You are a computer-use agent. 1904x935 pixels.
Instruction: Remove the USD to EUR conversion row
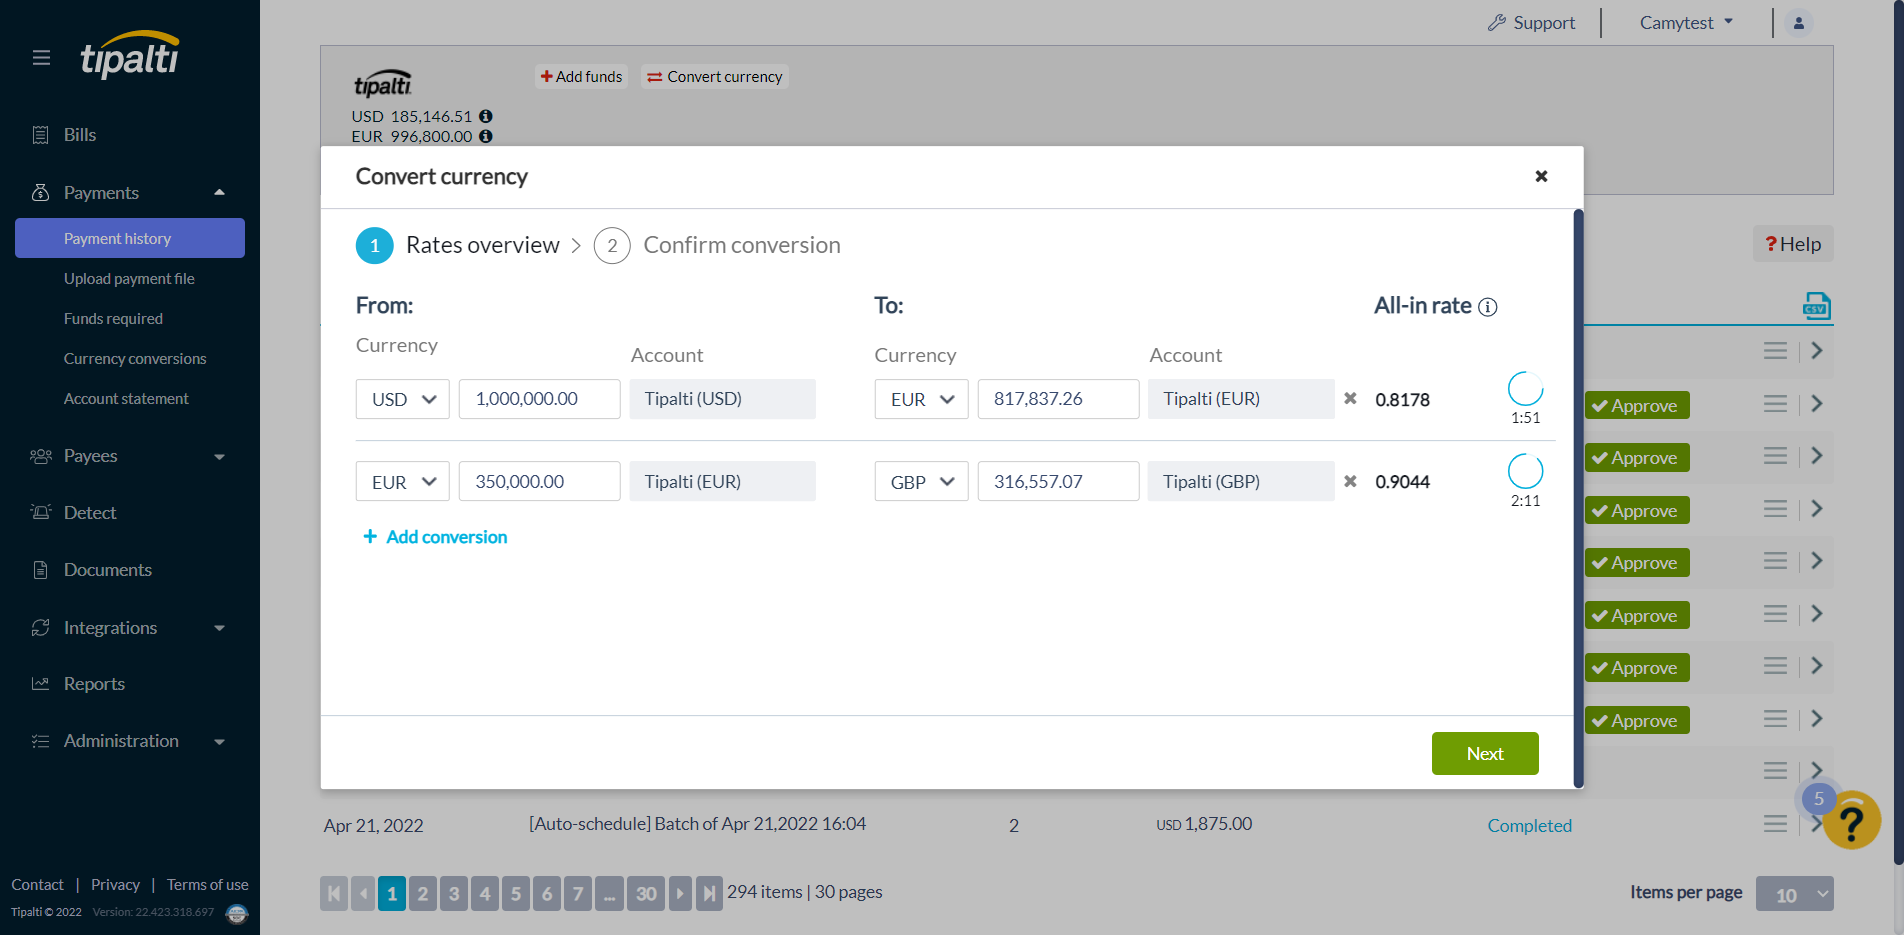tap(1350, 399)
